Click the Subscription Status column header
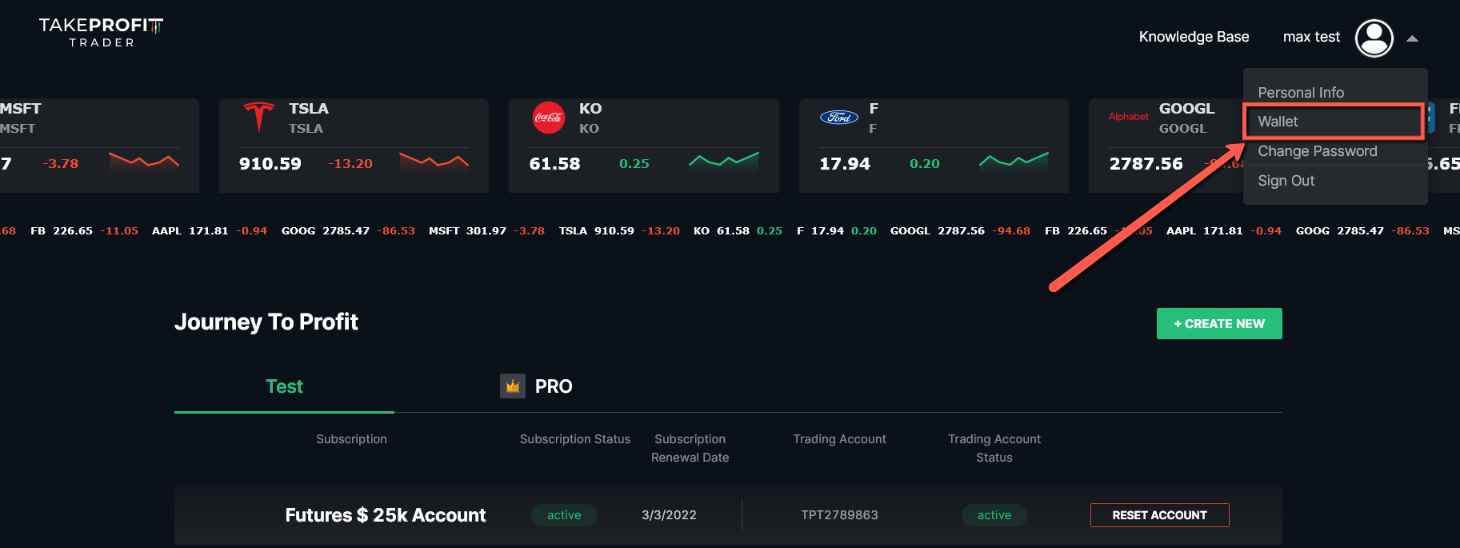 tap(575, 439)
